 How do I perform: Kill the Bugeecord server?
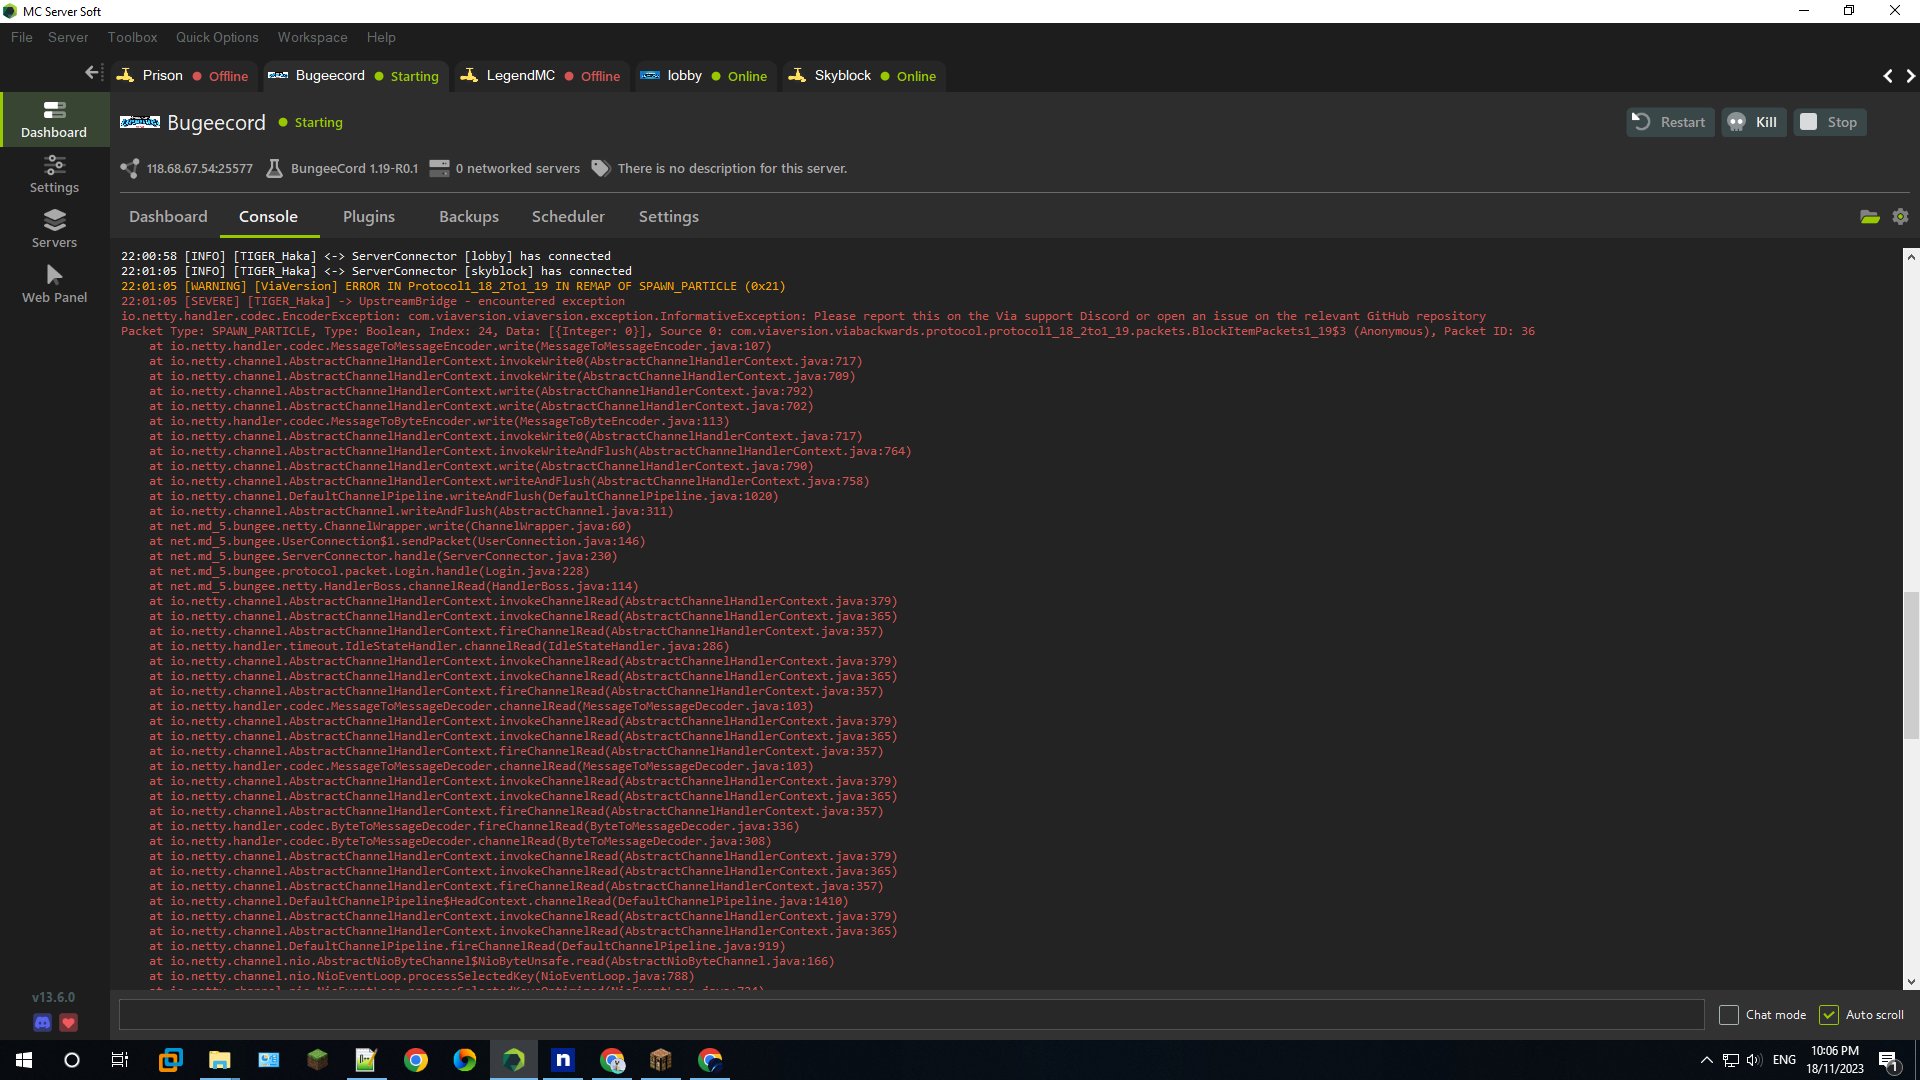[1754, 122]
